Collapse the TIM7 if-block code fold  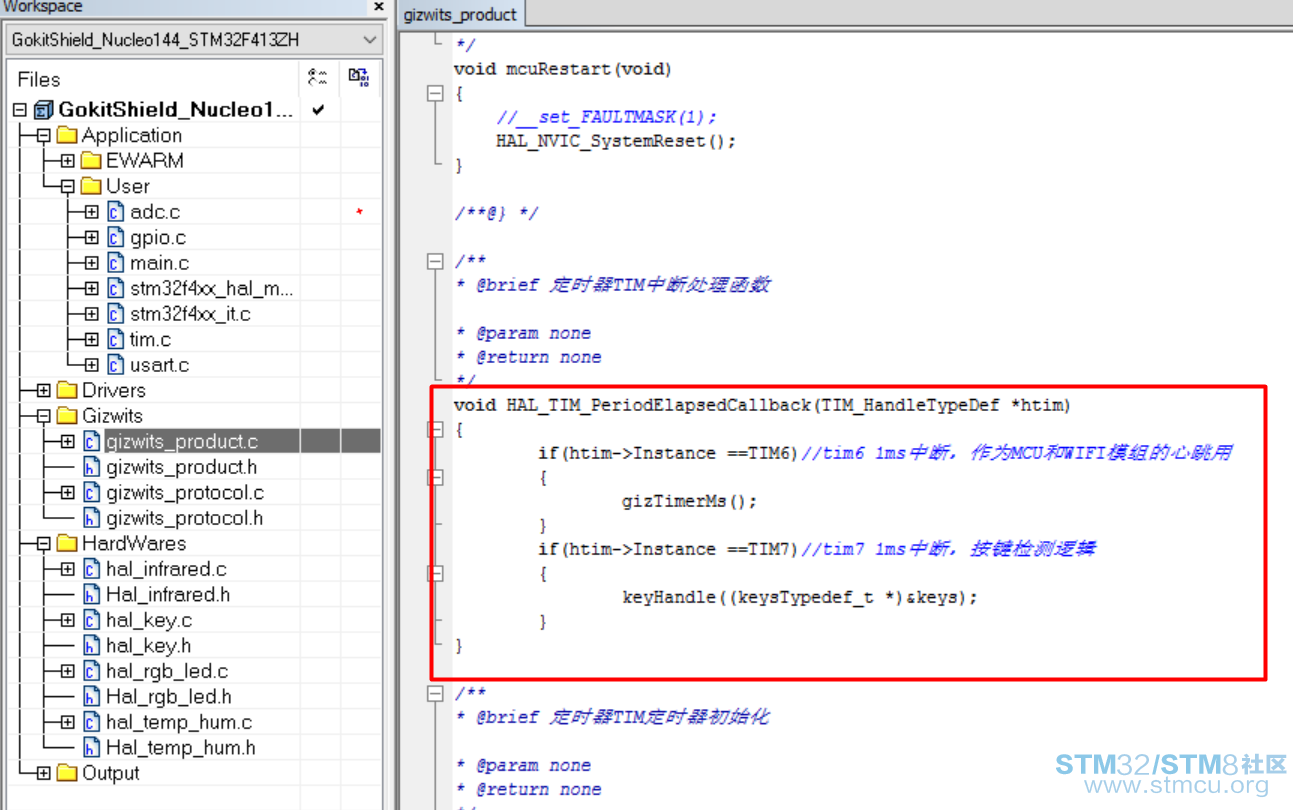(434, 573)
